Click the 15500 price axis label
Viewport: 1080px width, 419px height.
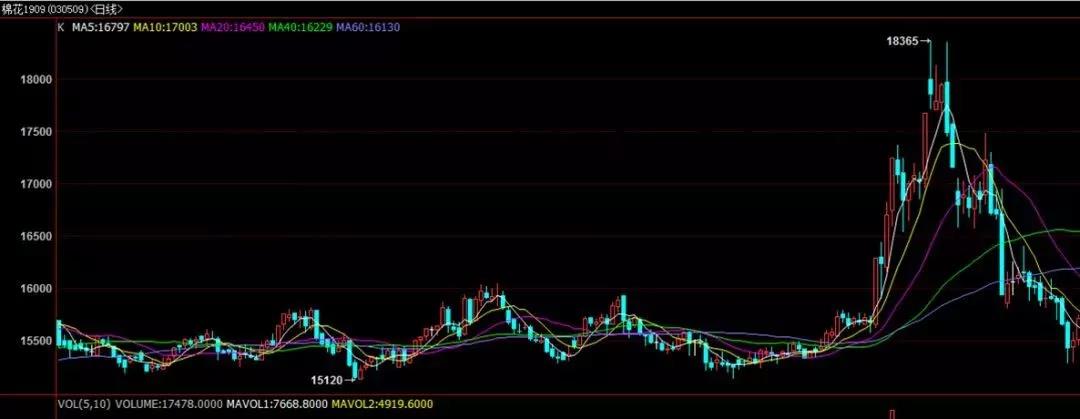(34, 341)
